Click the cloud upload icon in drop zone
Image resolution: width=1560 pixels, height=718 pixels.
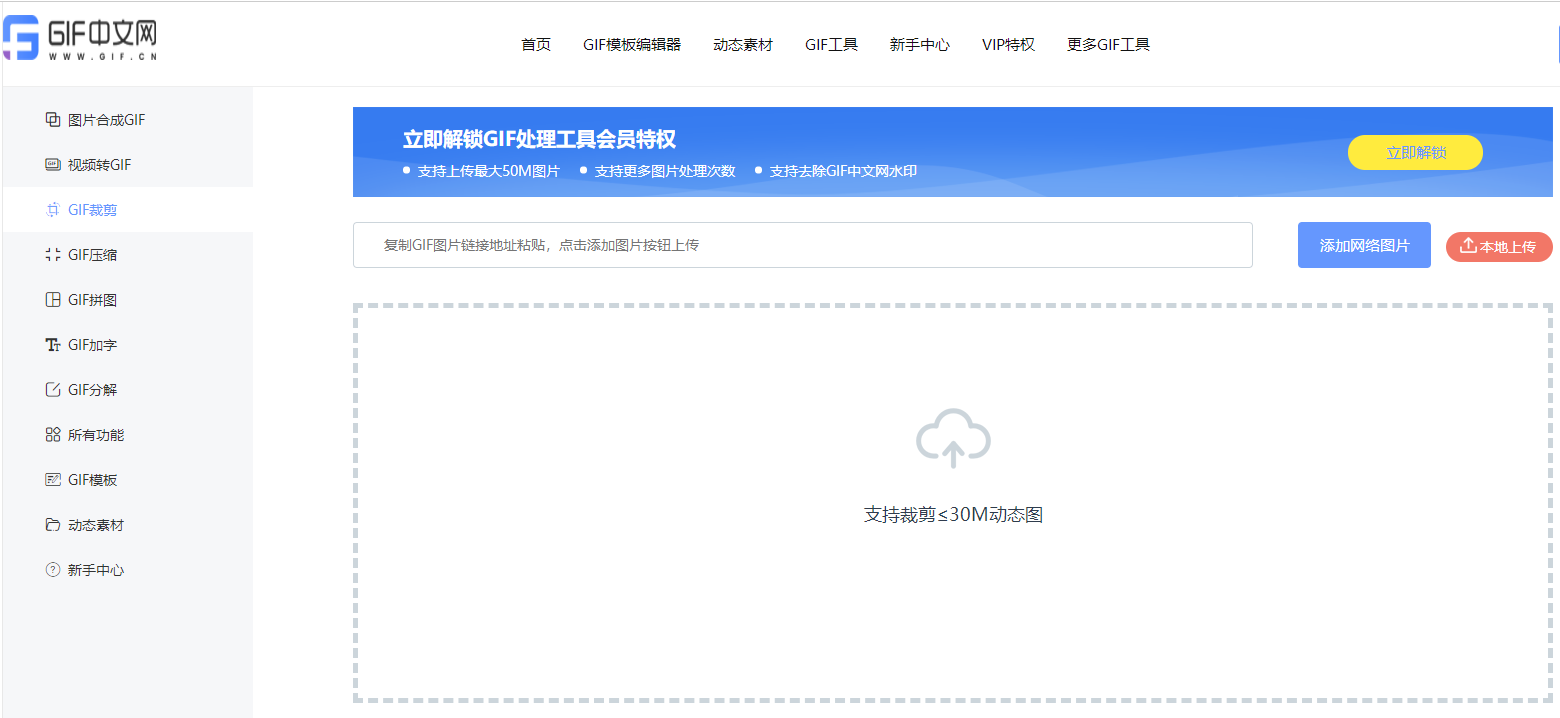click(953, 438)
